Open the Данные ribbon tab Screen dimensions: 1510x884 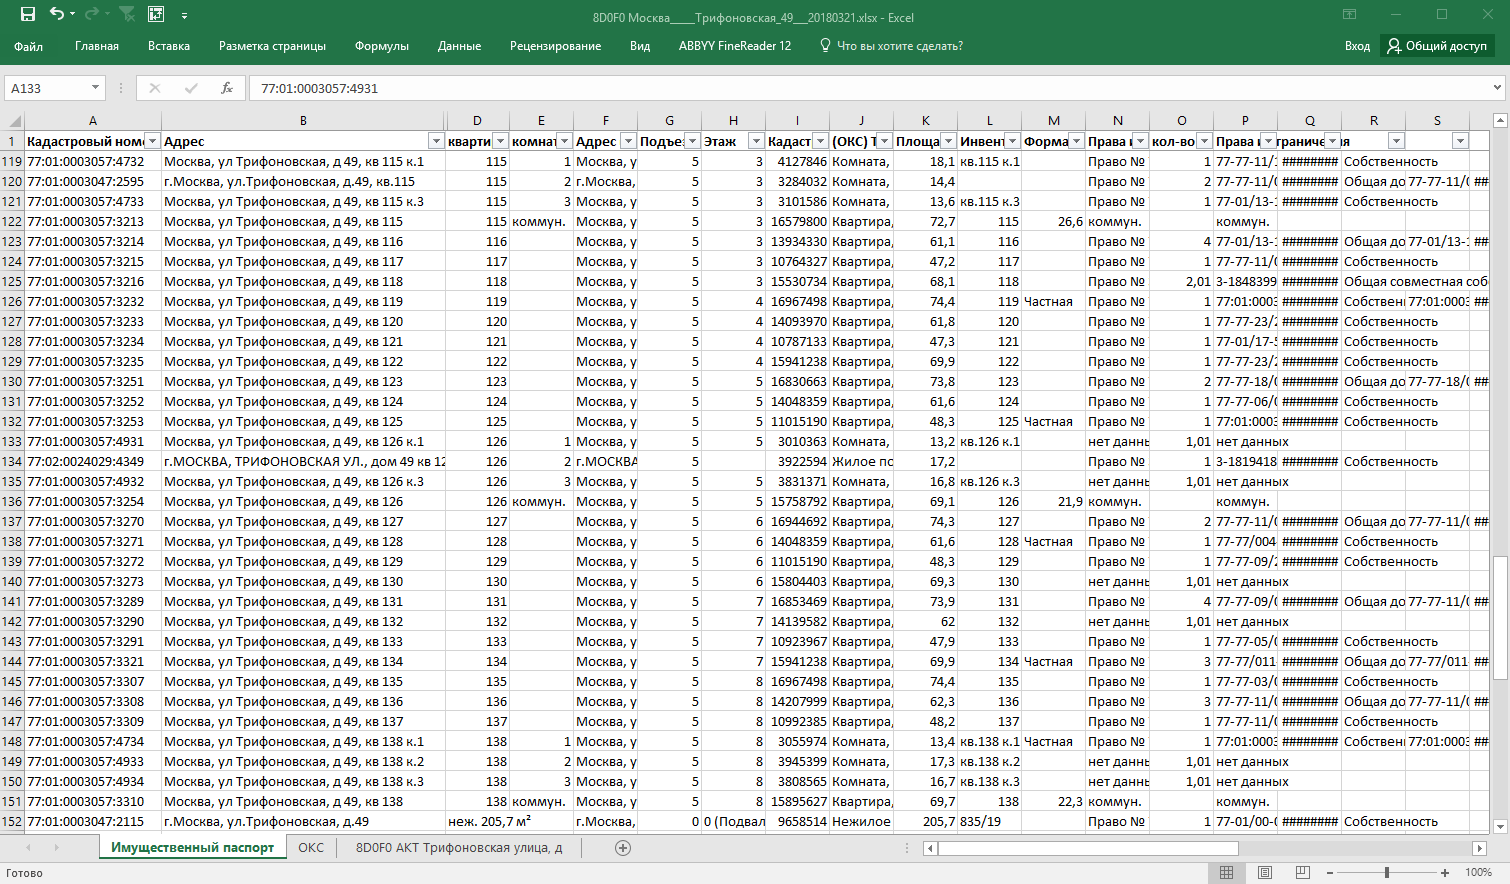(459, 46)
